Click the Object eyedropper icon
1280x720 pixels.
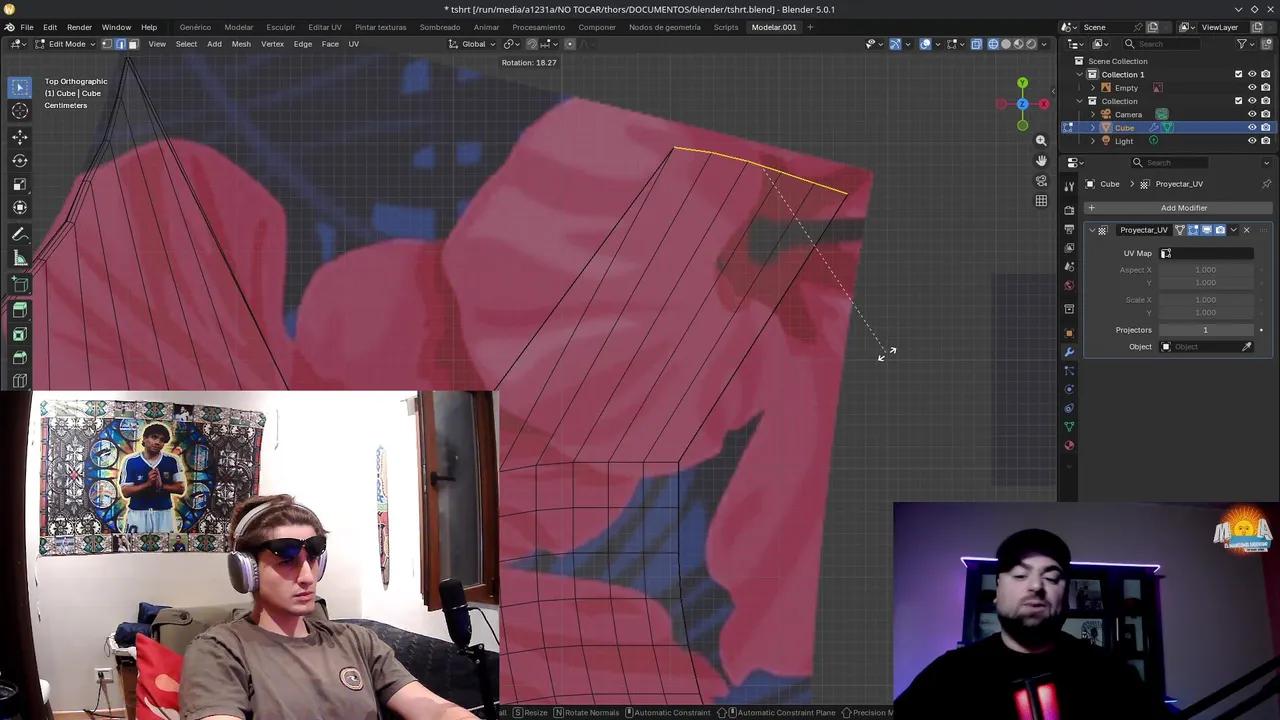[1247, 347]
